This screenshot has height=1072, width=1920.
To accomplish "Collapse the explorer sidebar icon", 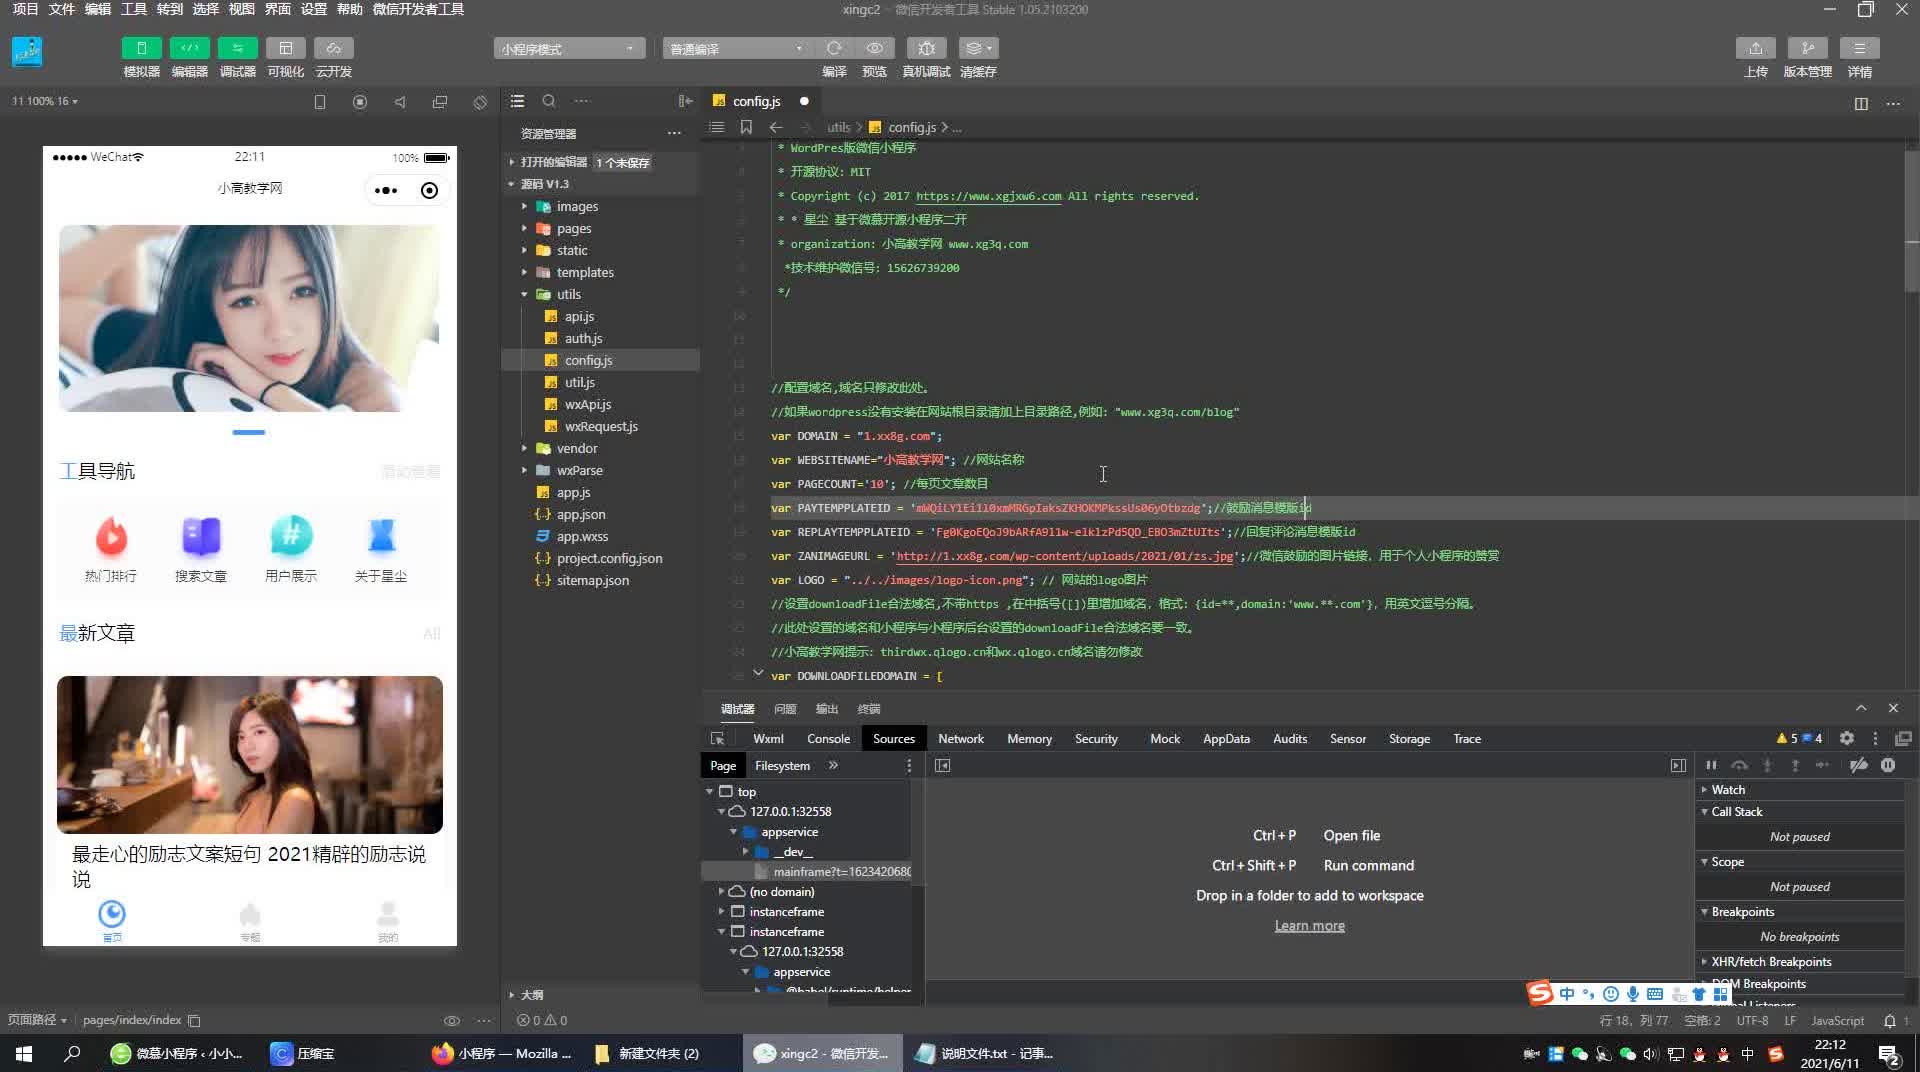I will (x=685, y=101).
